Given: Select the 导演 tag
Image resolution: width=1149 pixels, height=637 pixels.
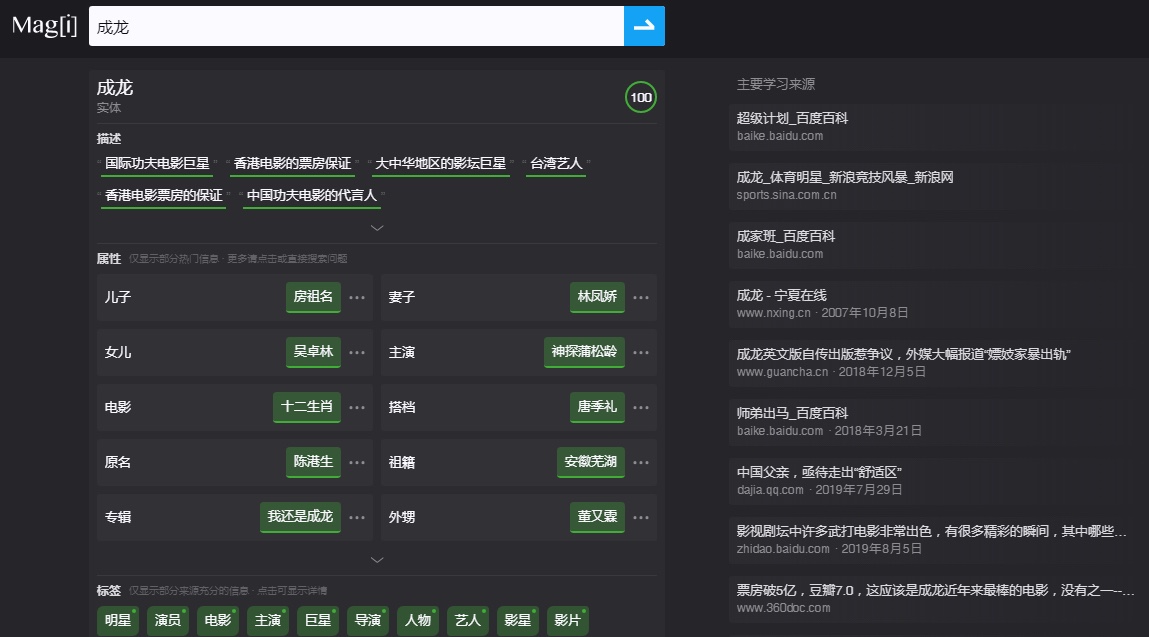Looking at the screenshot, I should point(368,621).
